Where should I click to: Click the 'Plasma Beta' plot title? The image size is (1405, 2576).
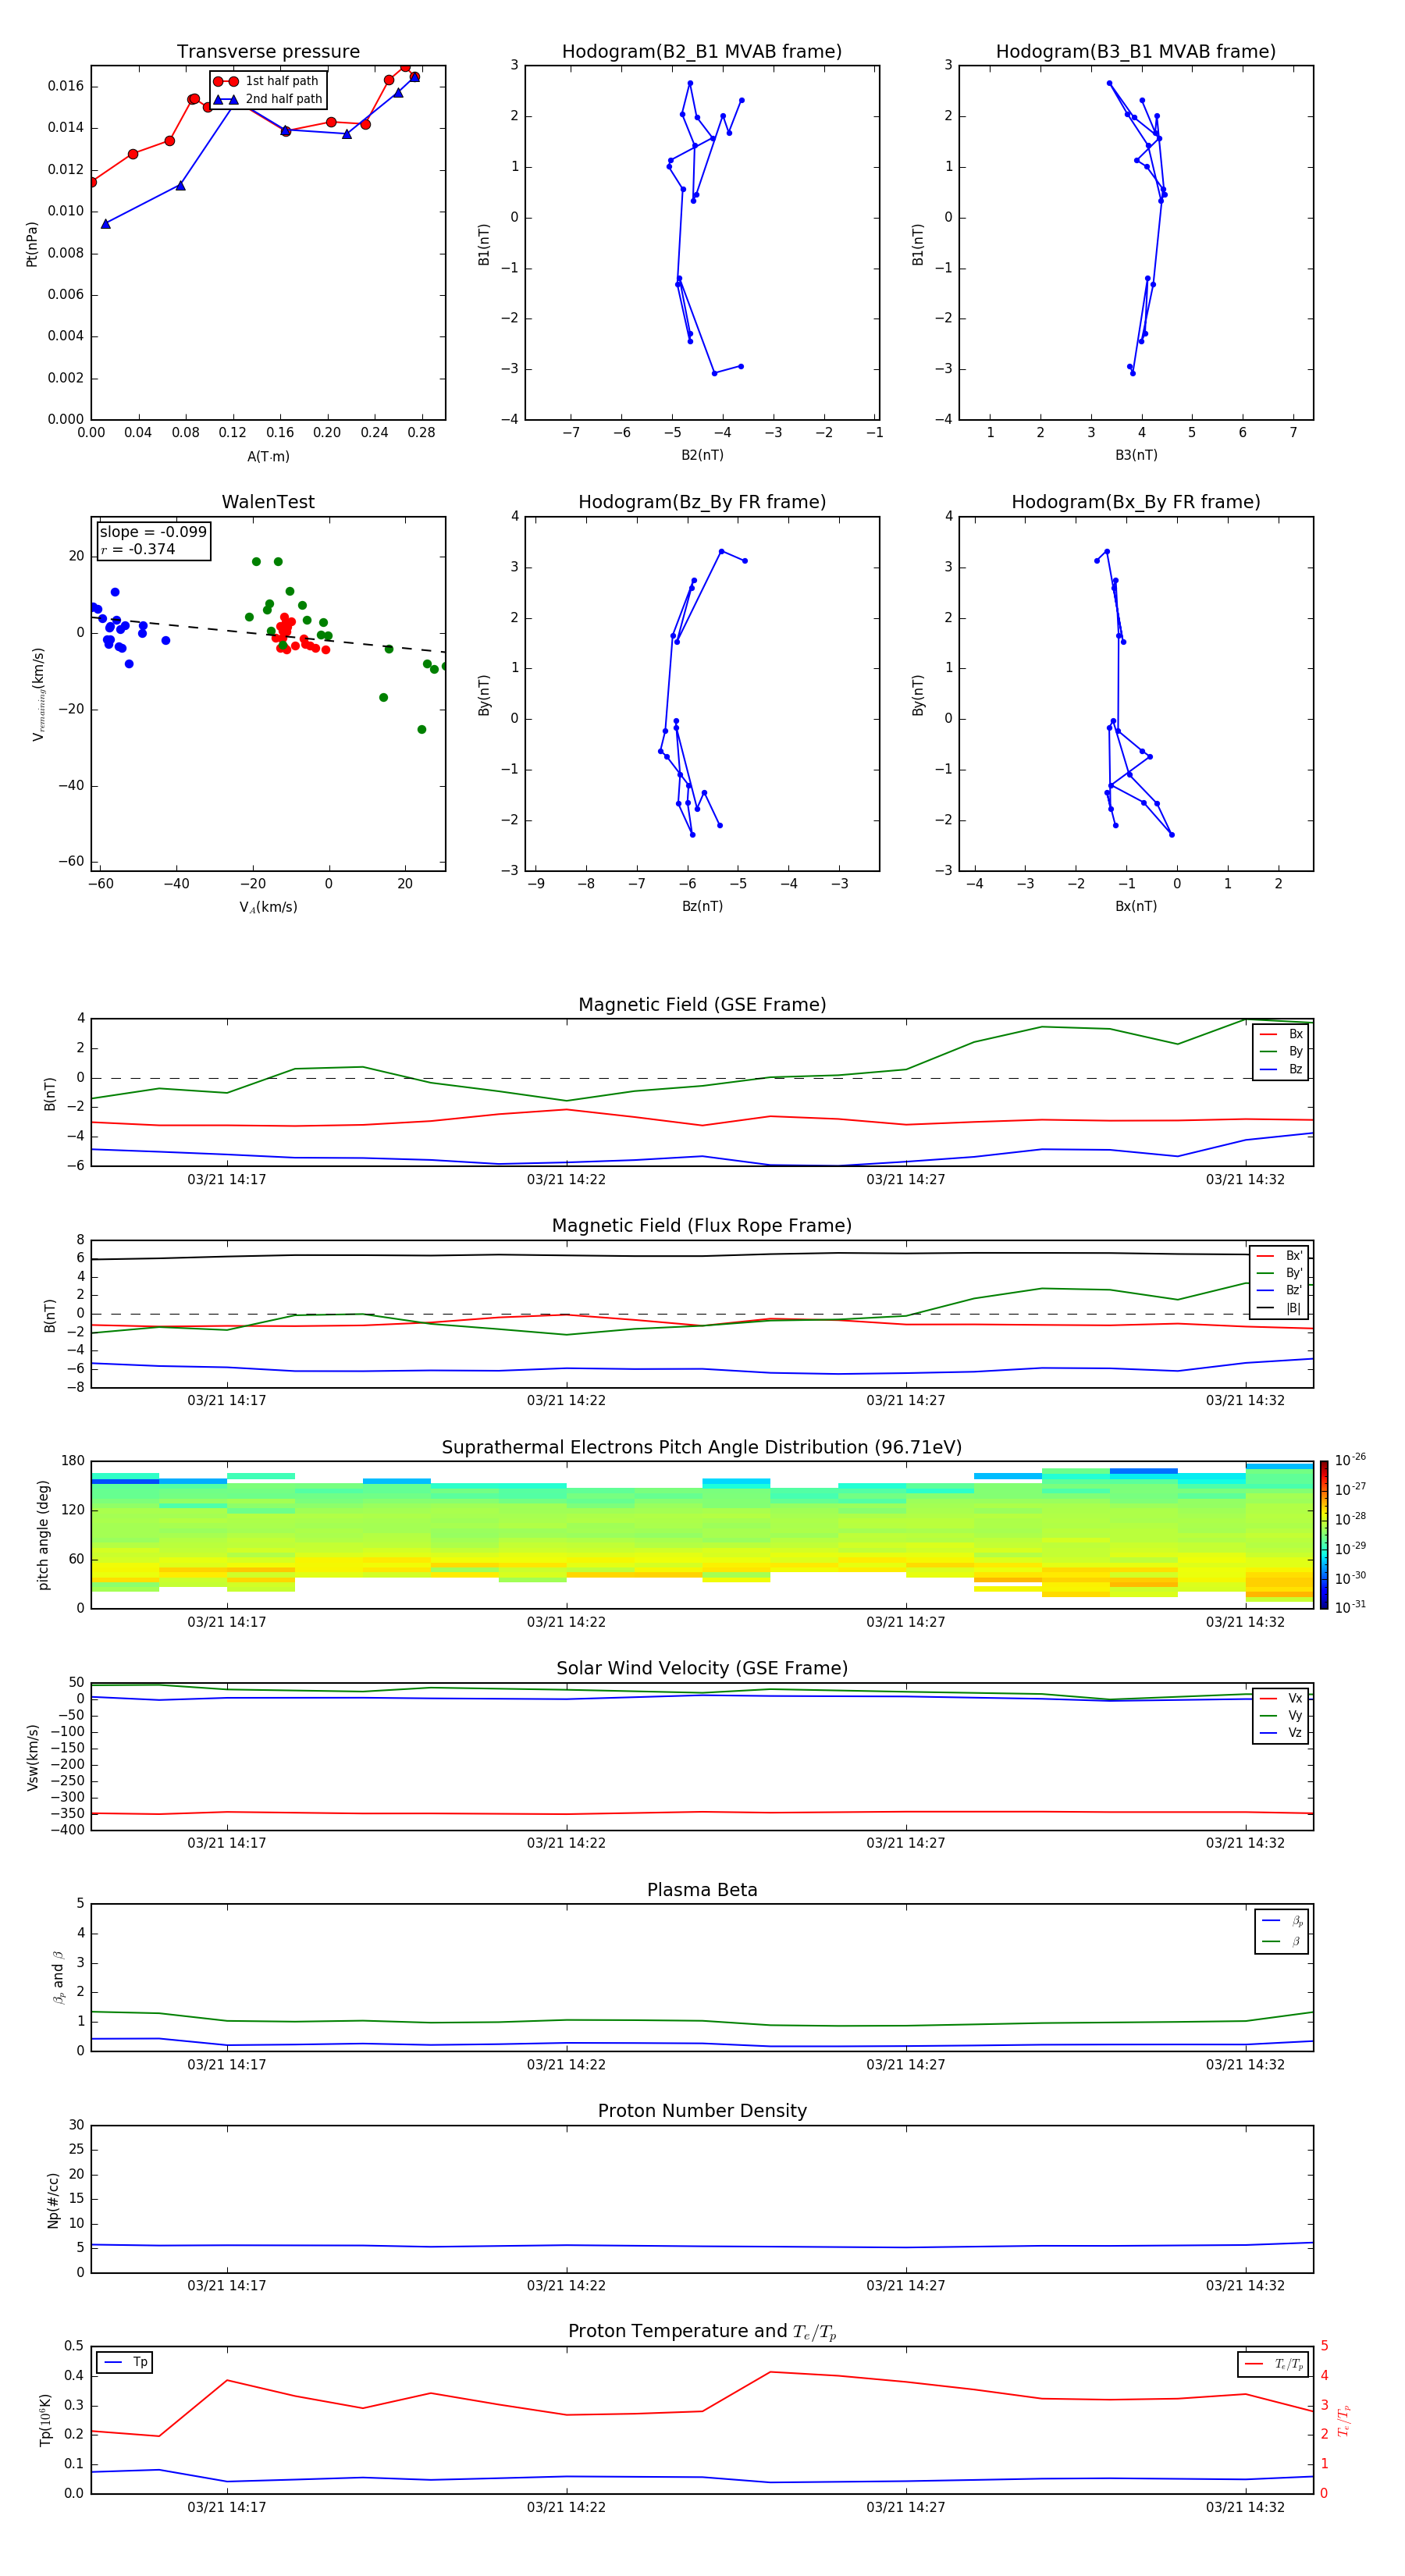coord(702,1891)
